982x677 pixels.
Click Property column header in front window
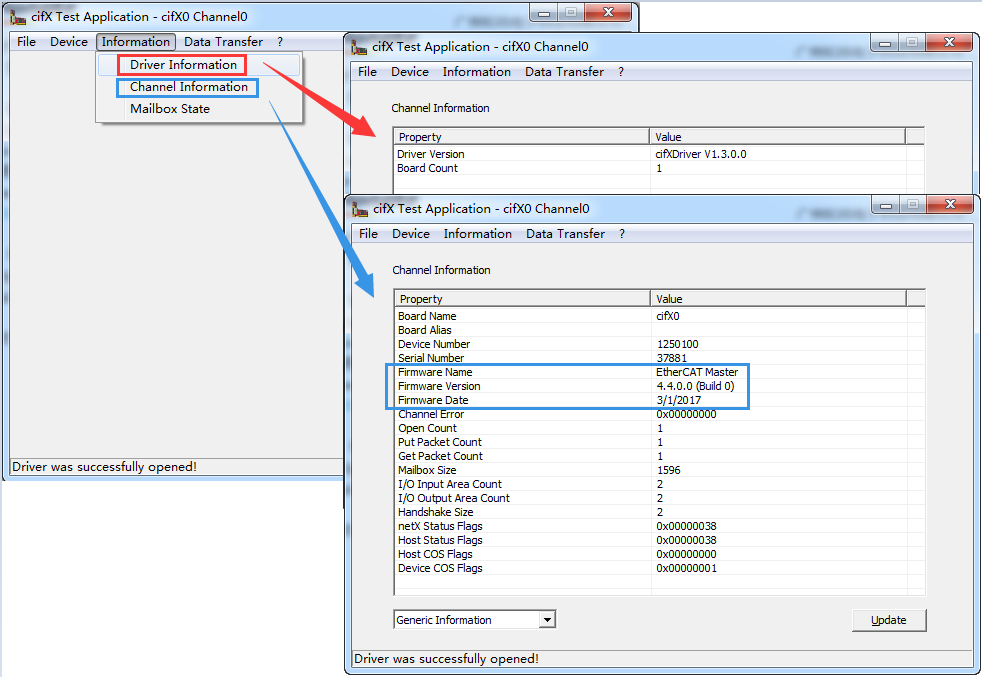point(522,299)
